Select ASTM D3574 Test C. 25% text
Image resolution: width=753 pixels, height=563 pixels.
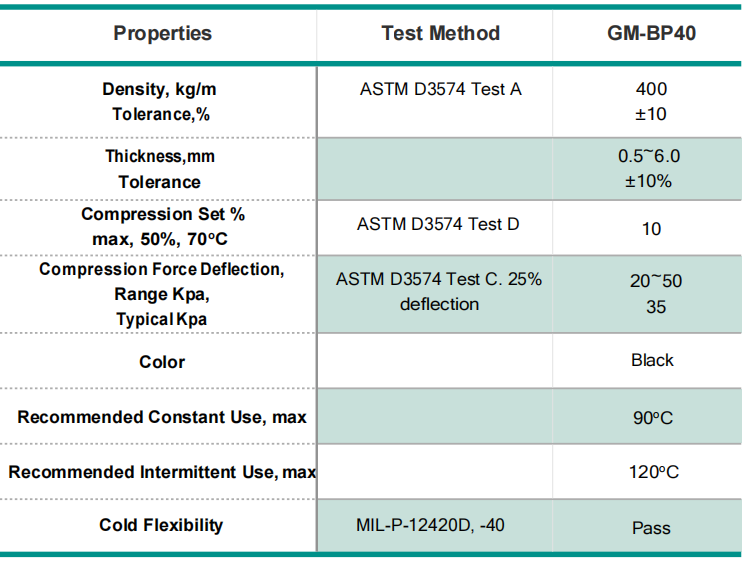click(439, 279)
